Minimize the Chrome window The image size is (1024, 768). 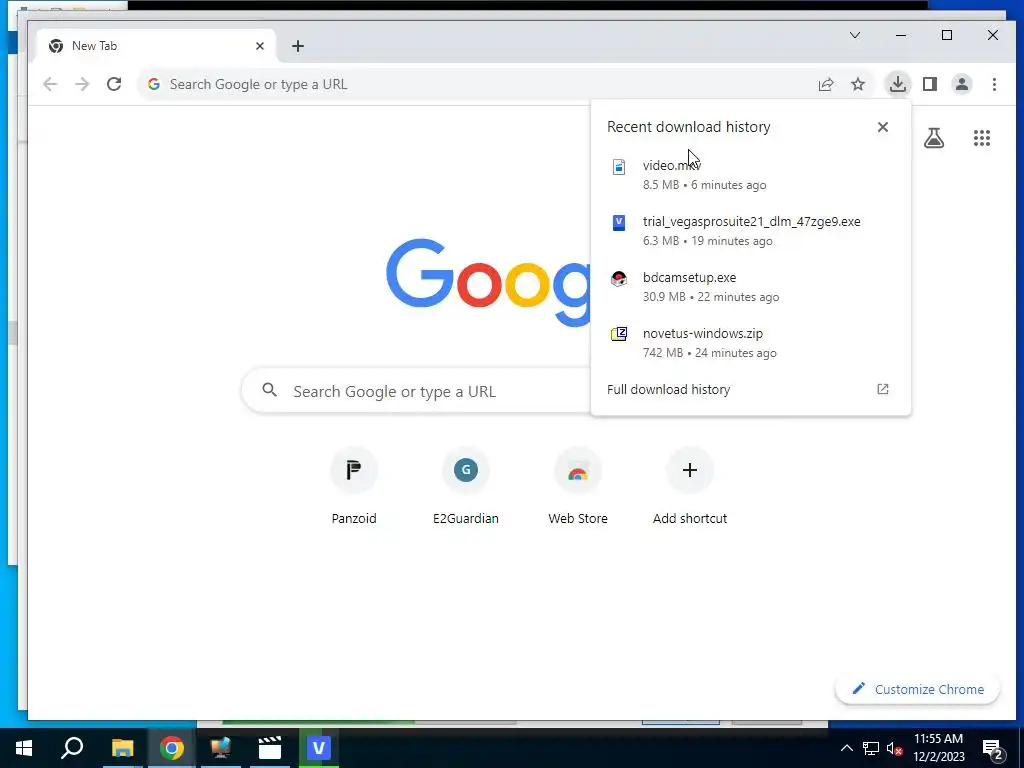point(901,35)
